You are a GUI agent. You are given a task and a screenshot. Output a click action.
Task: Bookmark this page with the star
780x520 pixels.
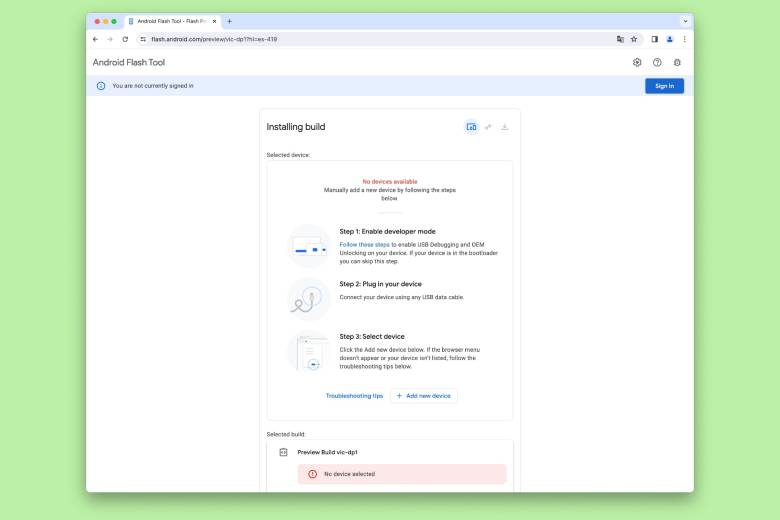634,39
